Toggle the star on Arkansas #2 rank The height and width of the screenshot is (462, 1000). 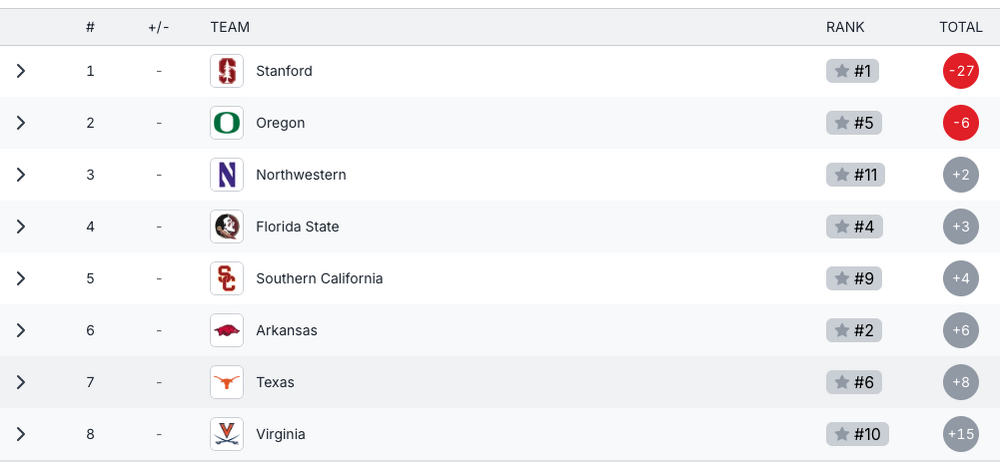[x=842, y=330]
